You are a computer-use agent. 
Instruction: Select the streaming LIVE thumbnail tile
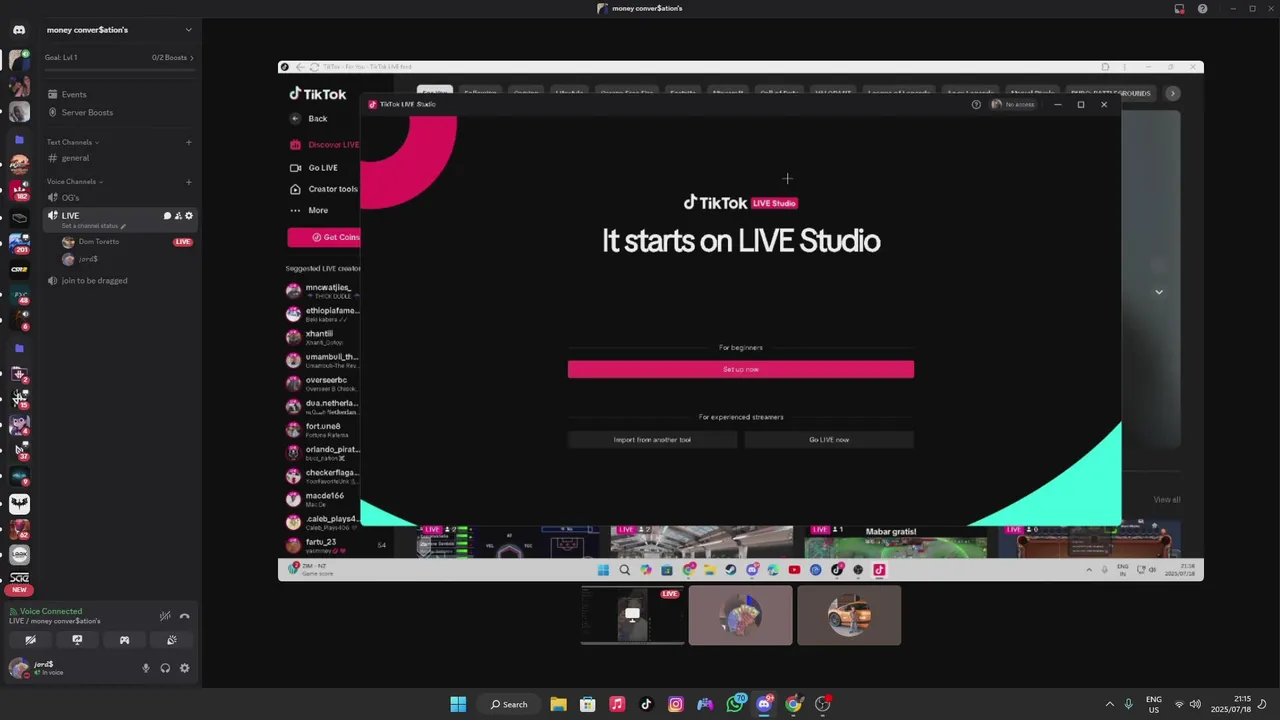click(x=632, y=615)
